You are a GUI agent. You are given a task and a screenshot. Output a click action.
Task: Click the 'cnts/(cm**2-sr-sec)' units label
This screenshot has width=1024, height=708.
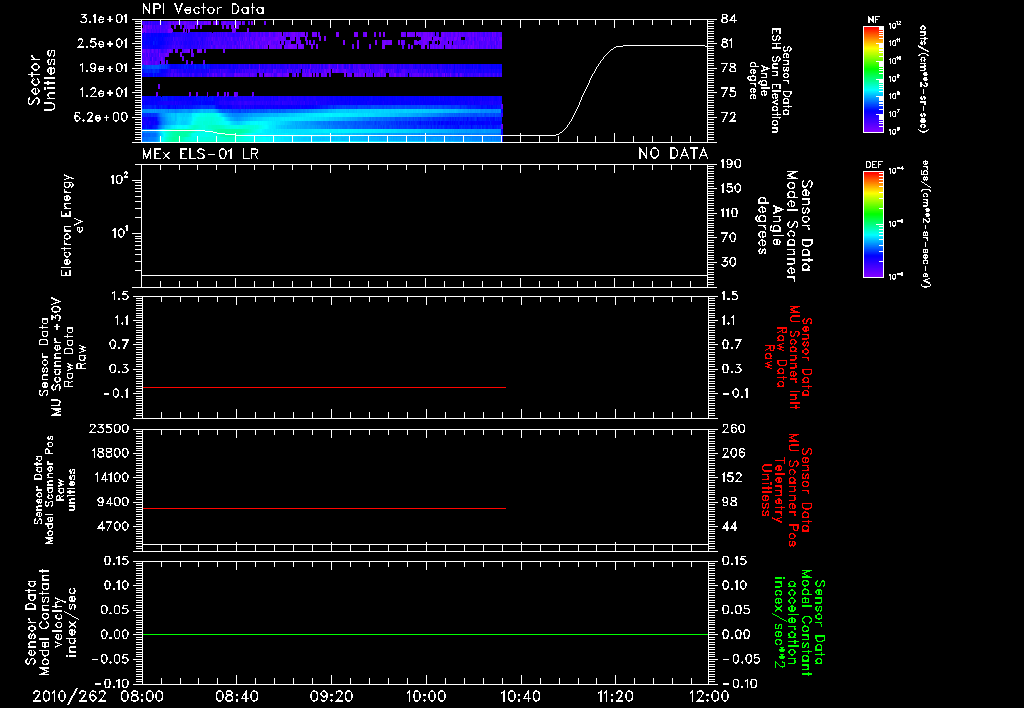tap(923, 78)
